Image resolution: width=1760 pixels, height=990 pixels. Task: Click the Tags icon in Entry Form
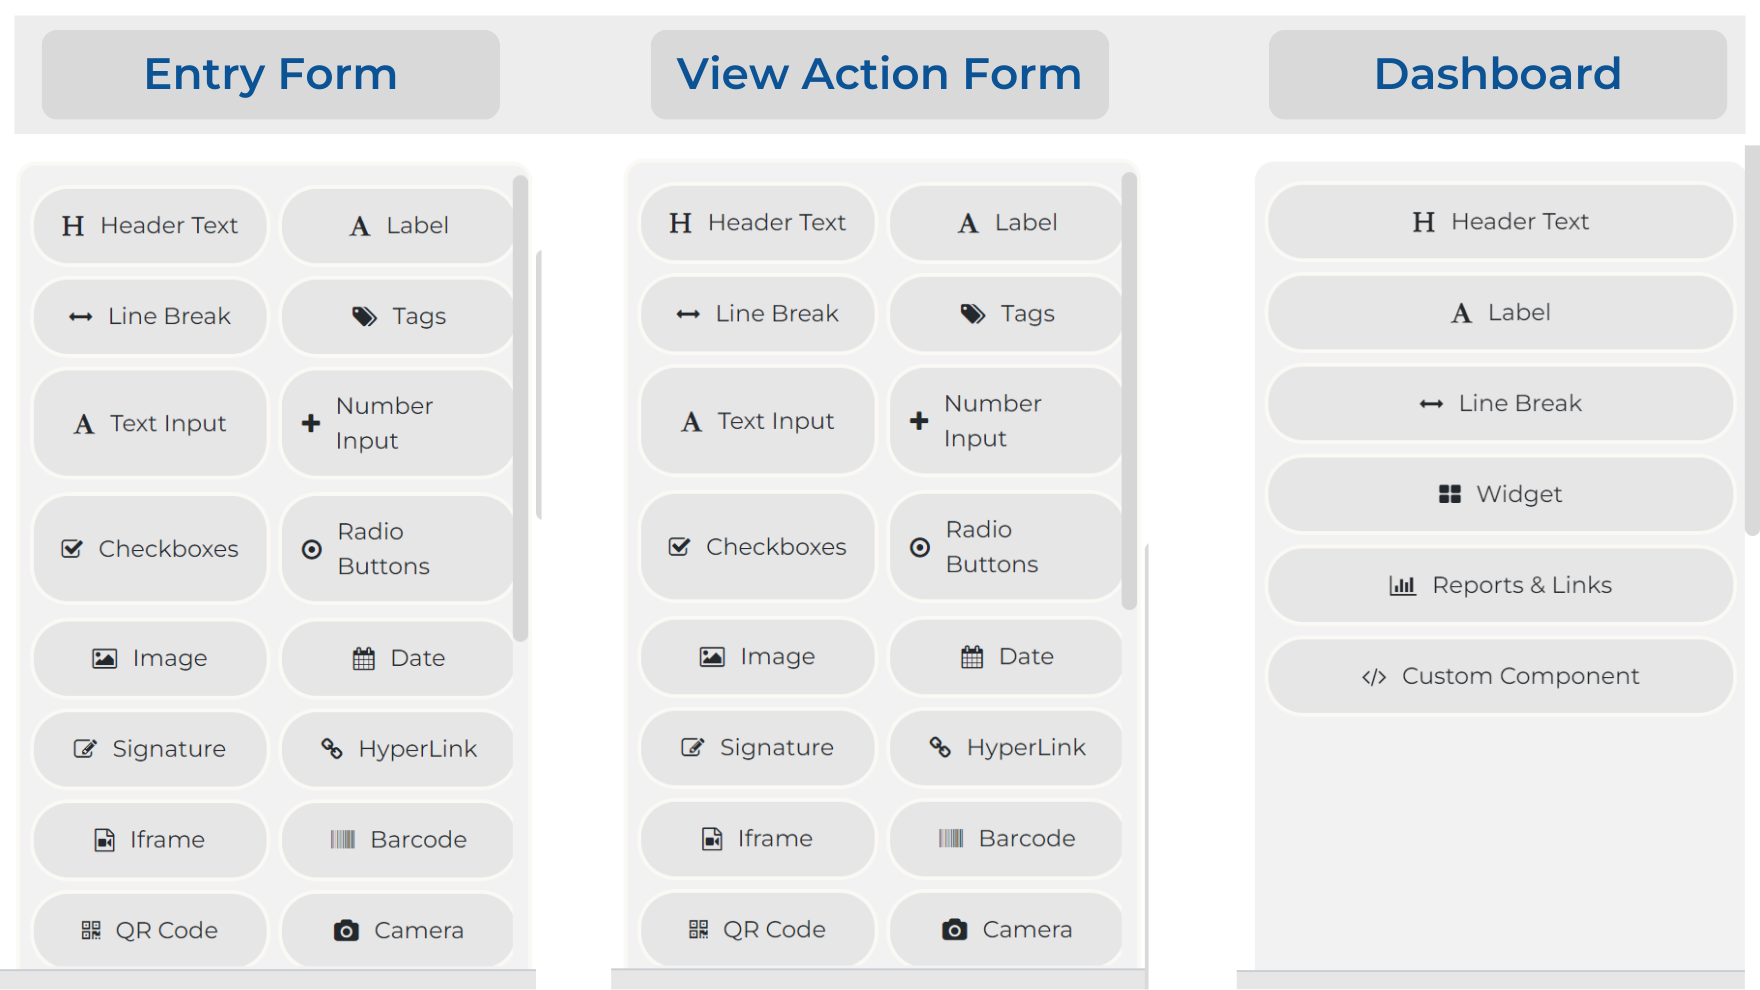click(364, 316)
